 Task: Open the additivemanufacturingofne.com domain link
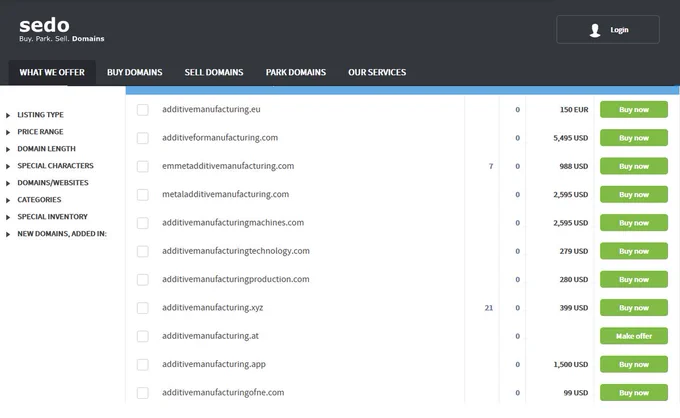[223, 392]
